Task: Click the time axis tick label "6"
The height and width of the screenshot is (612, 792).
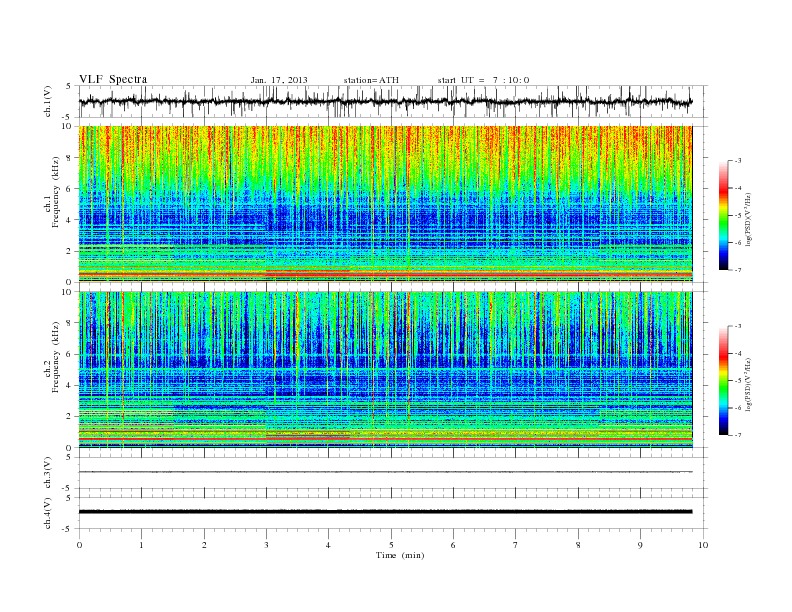Action: pos(453,545)
